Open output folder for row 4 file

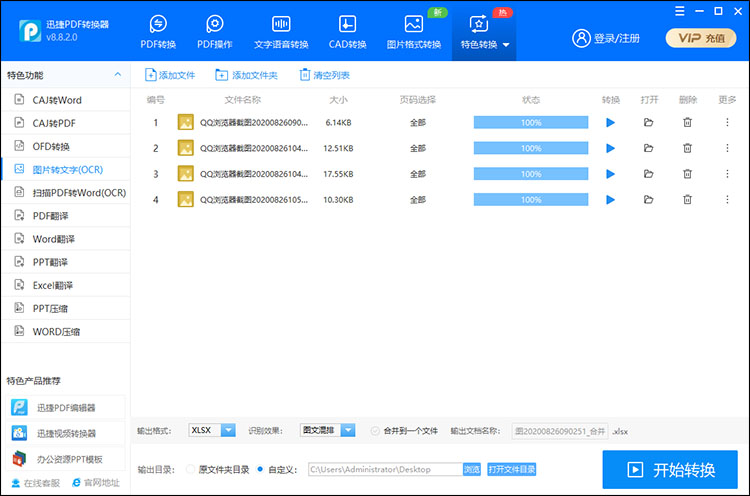click(x=649, y=199)
